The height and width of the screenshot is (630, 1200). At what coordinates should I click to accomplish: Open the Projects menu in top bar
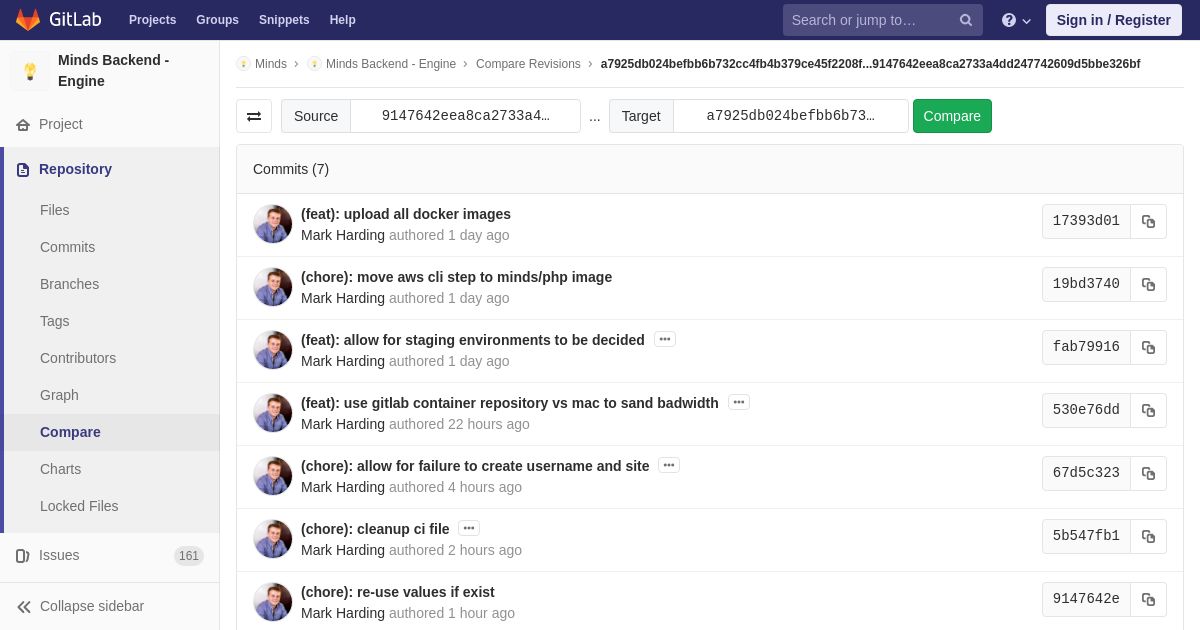tap(152, 20)
